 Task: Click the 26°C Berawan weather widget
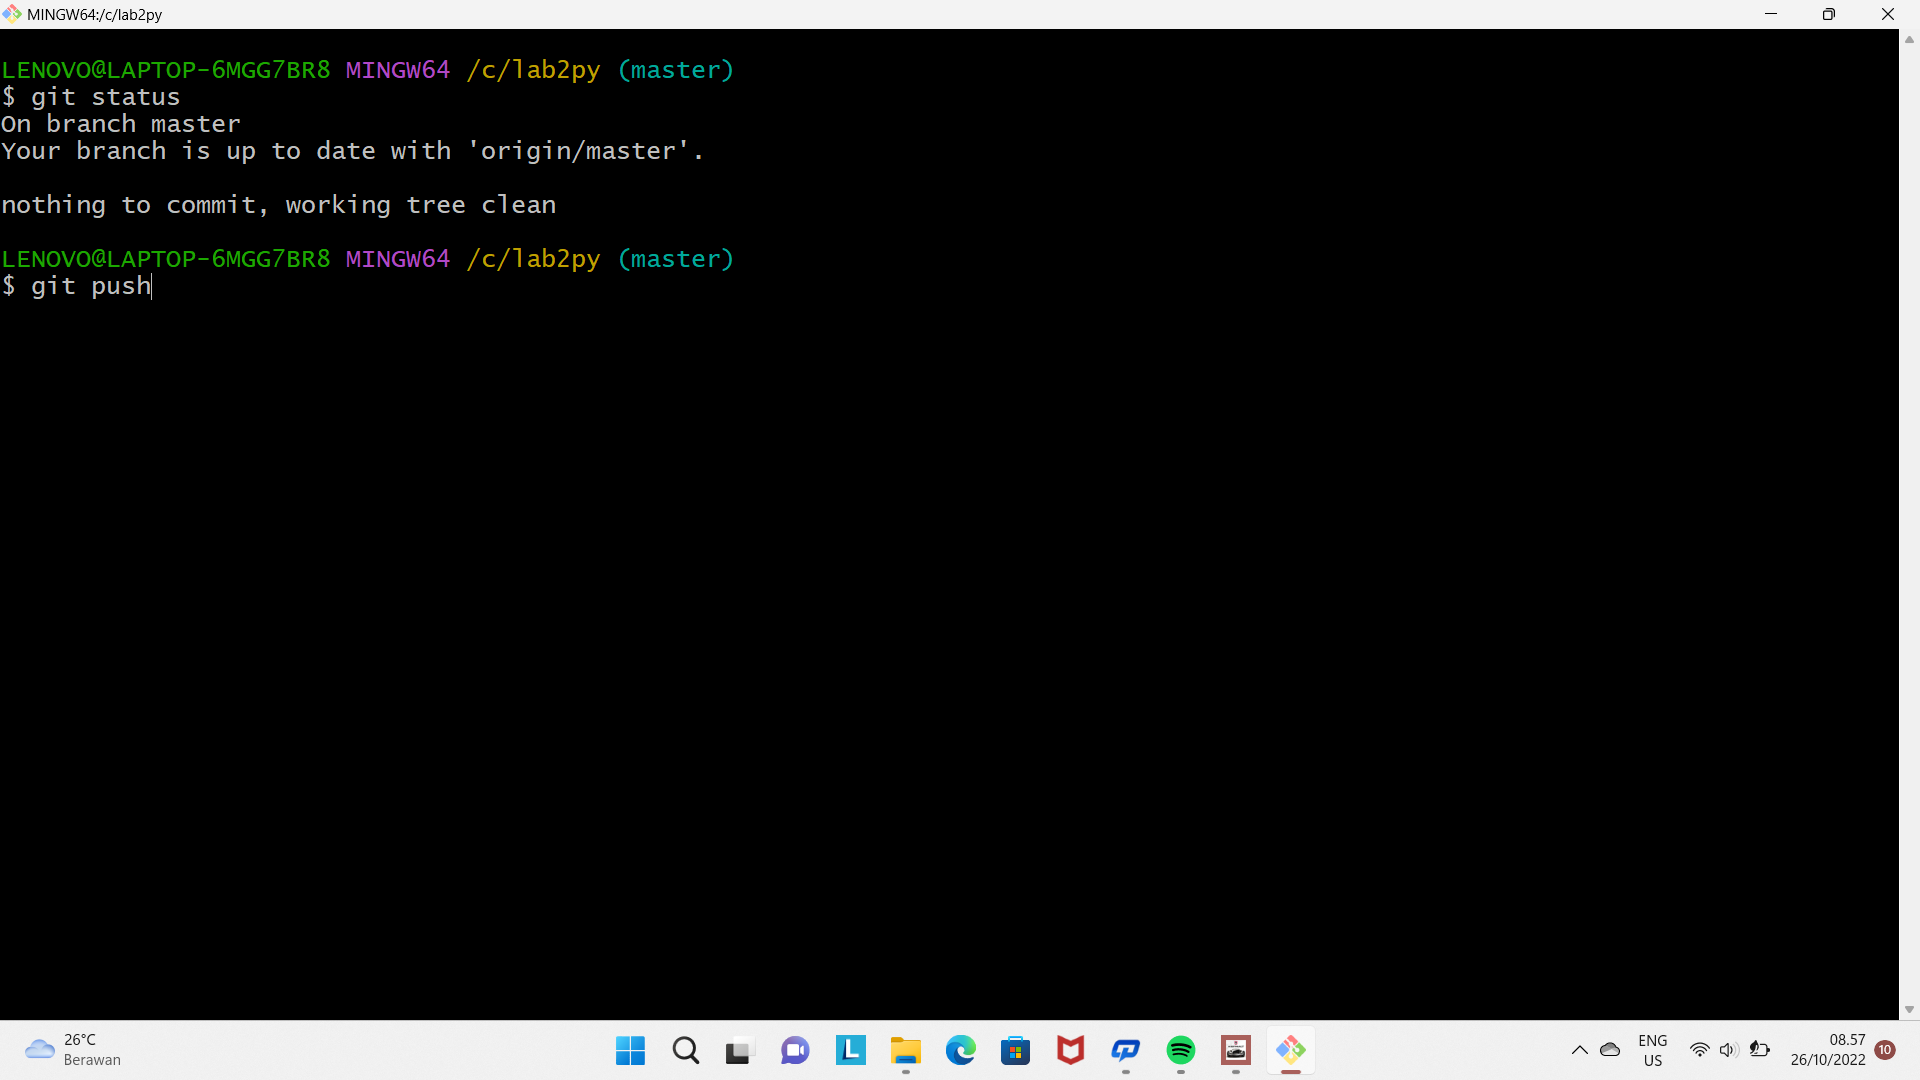pyautogui.click(x=70, y=1050)
